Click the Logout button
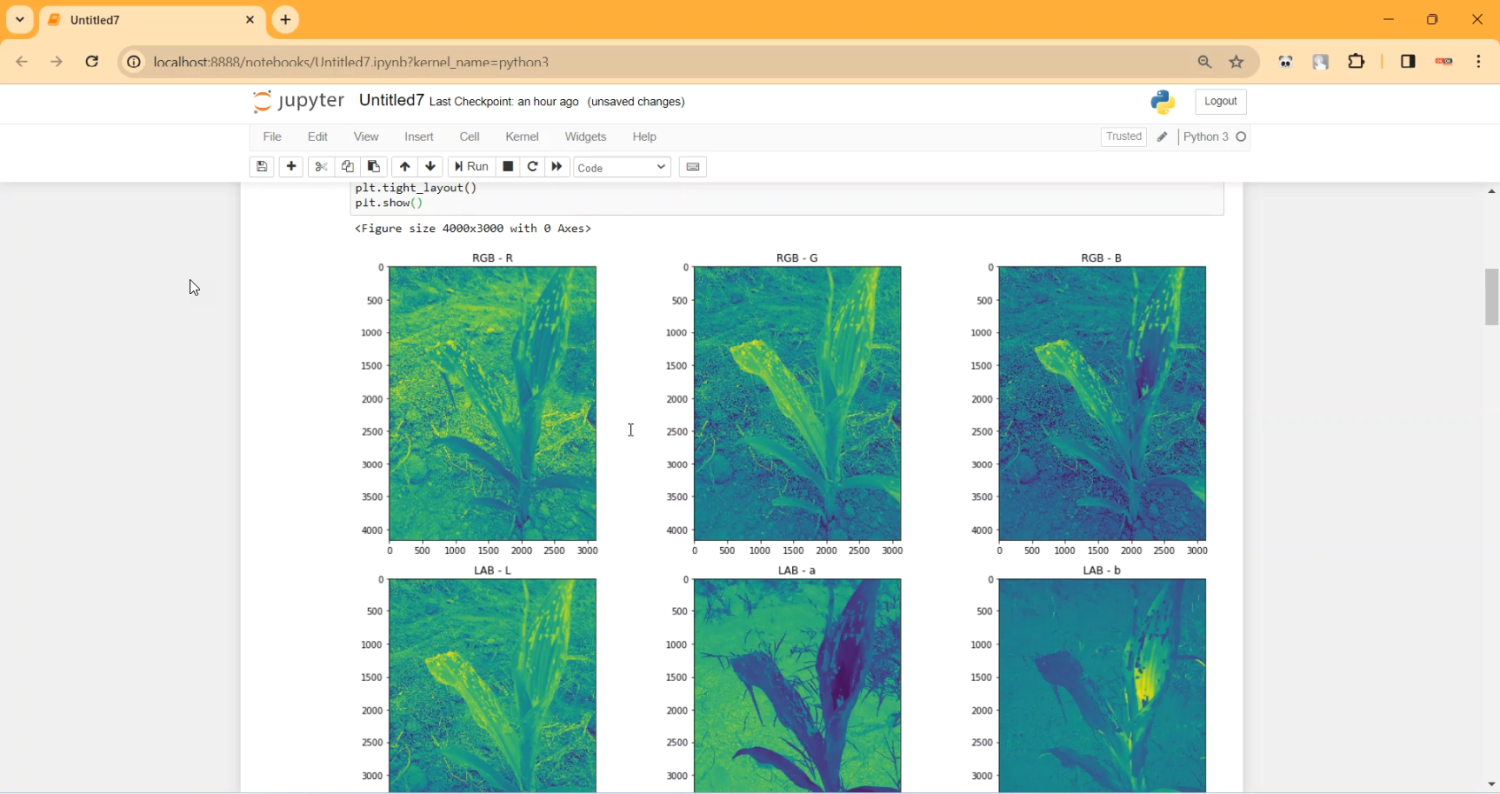 pos(1220,101)
